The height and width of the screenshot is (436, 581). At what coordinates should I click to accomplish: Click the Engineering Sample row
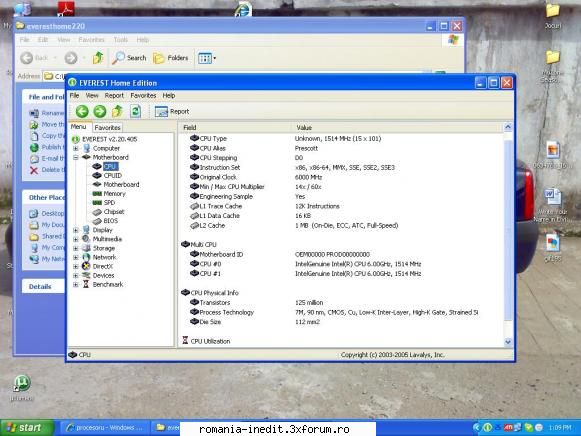click(341, 196)
